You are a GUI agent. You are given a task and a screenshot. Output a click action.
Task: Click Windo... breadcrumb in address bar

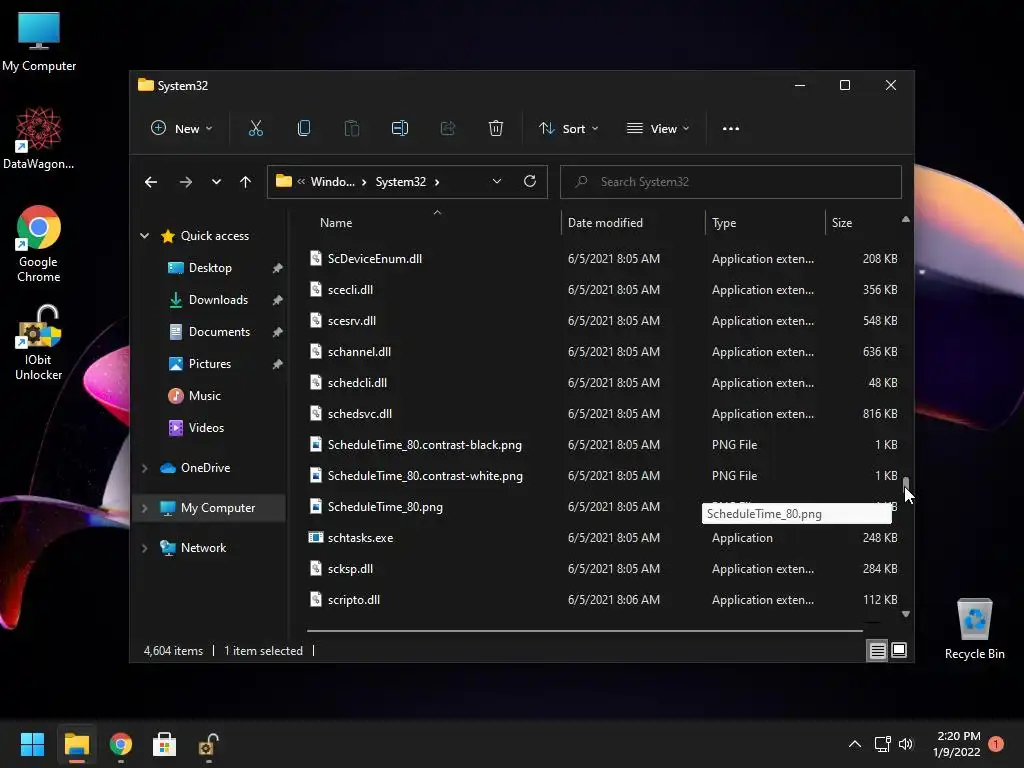coord(332,182)
